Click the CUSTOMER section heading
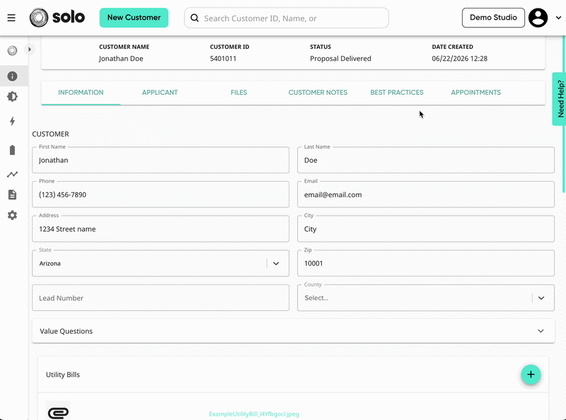Viewport: 566px width, 420px height. tap(51, 134)
